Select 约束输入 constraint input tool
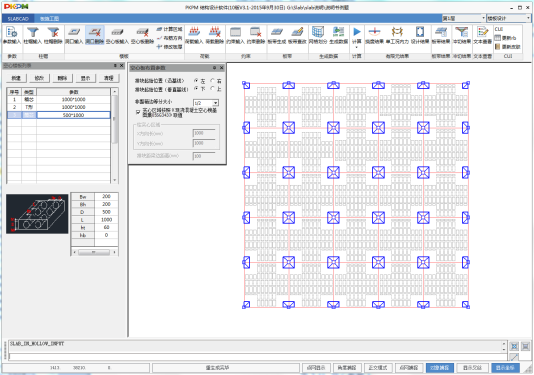 [x=235, y=35]
